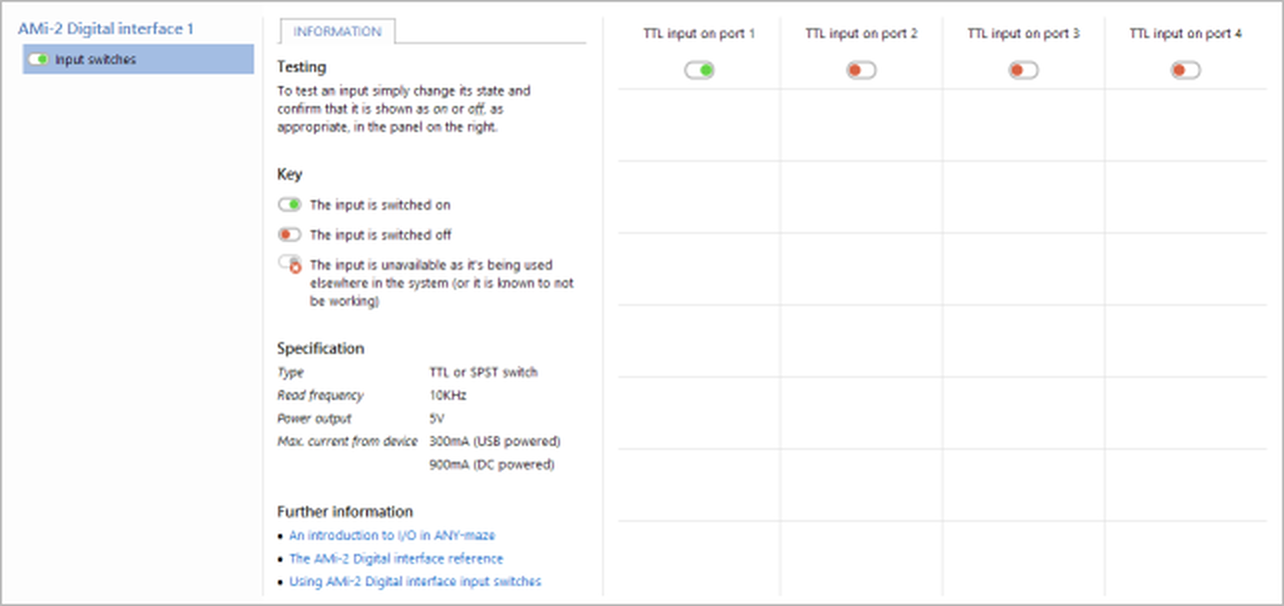This screenshot has height=606, width=1284.
Task: Click the 'Specification' section heading
Action: coord(320,349)
